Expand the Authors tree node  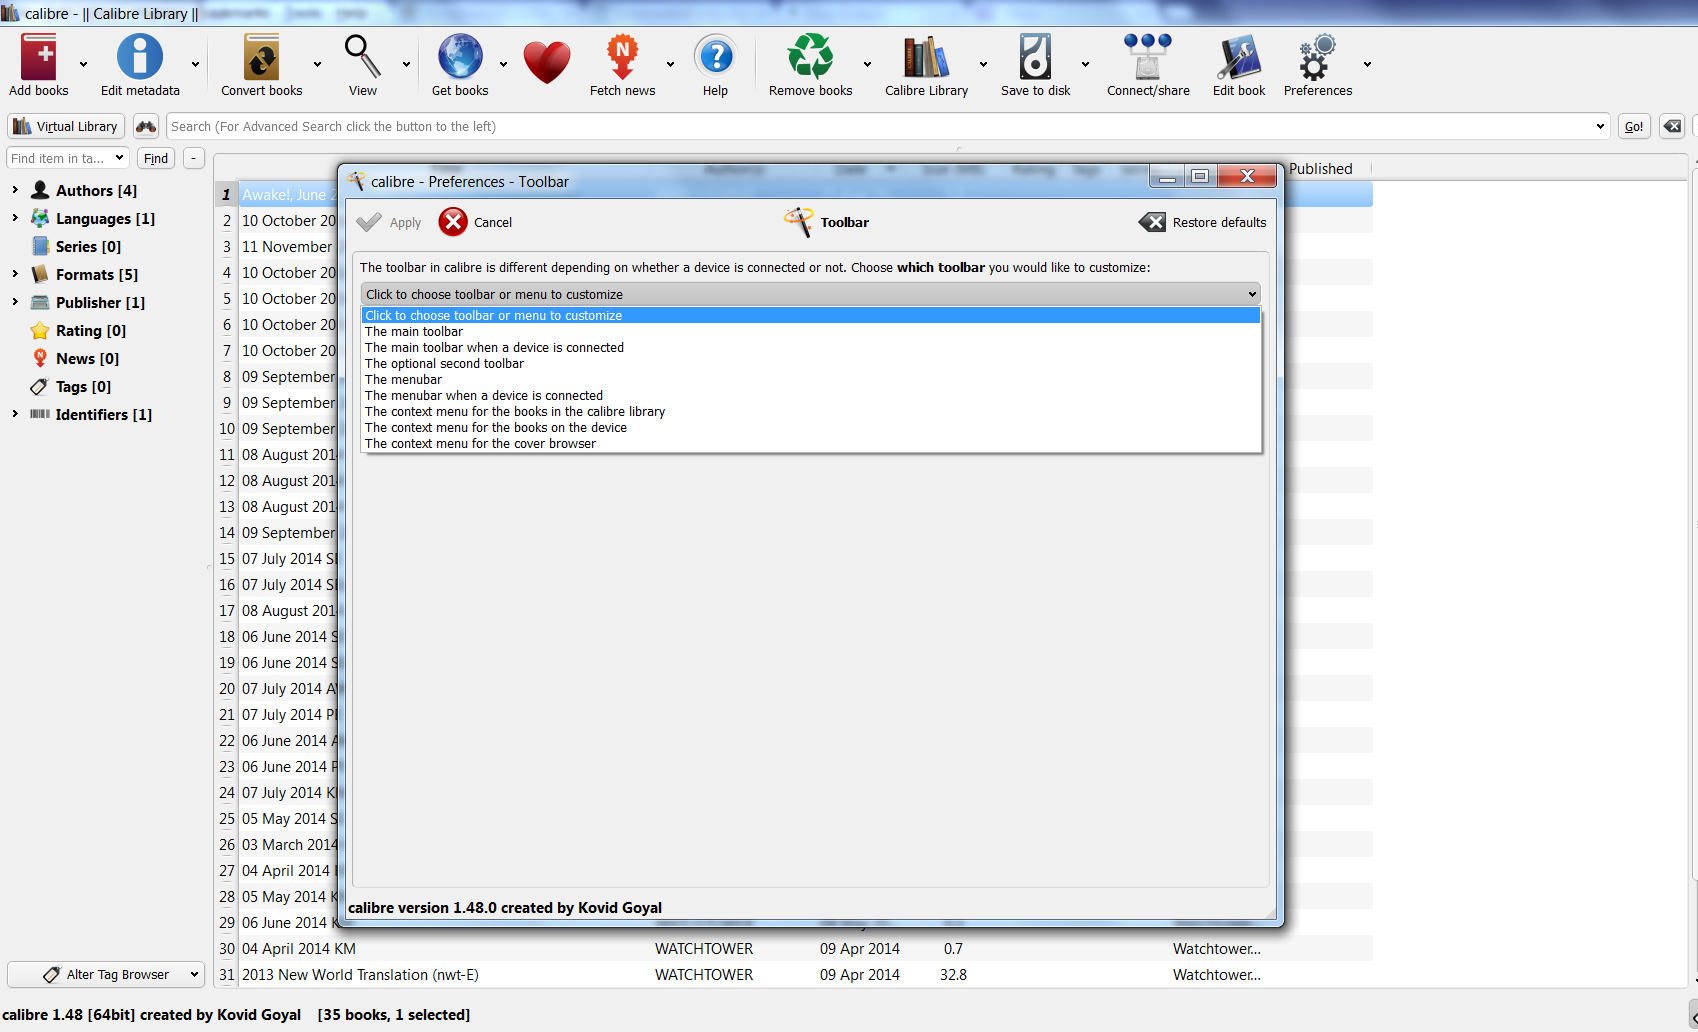tap(15, 190)
